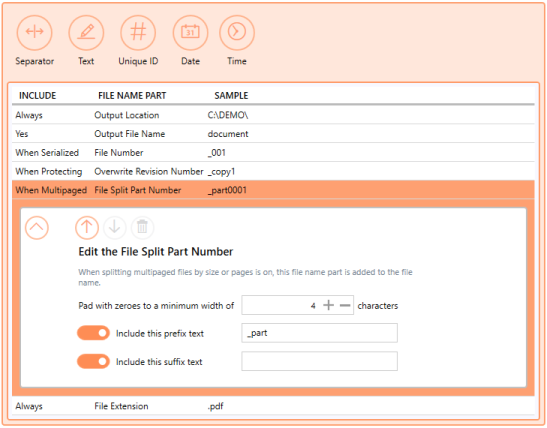Click the Edit the File Split Part Number heading
This screenshot has height=428, width=547.
click(x=156, y=251)
